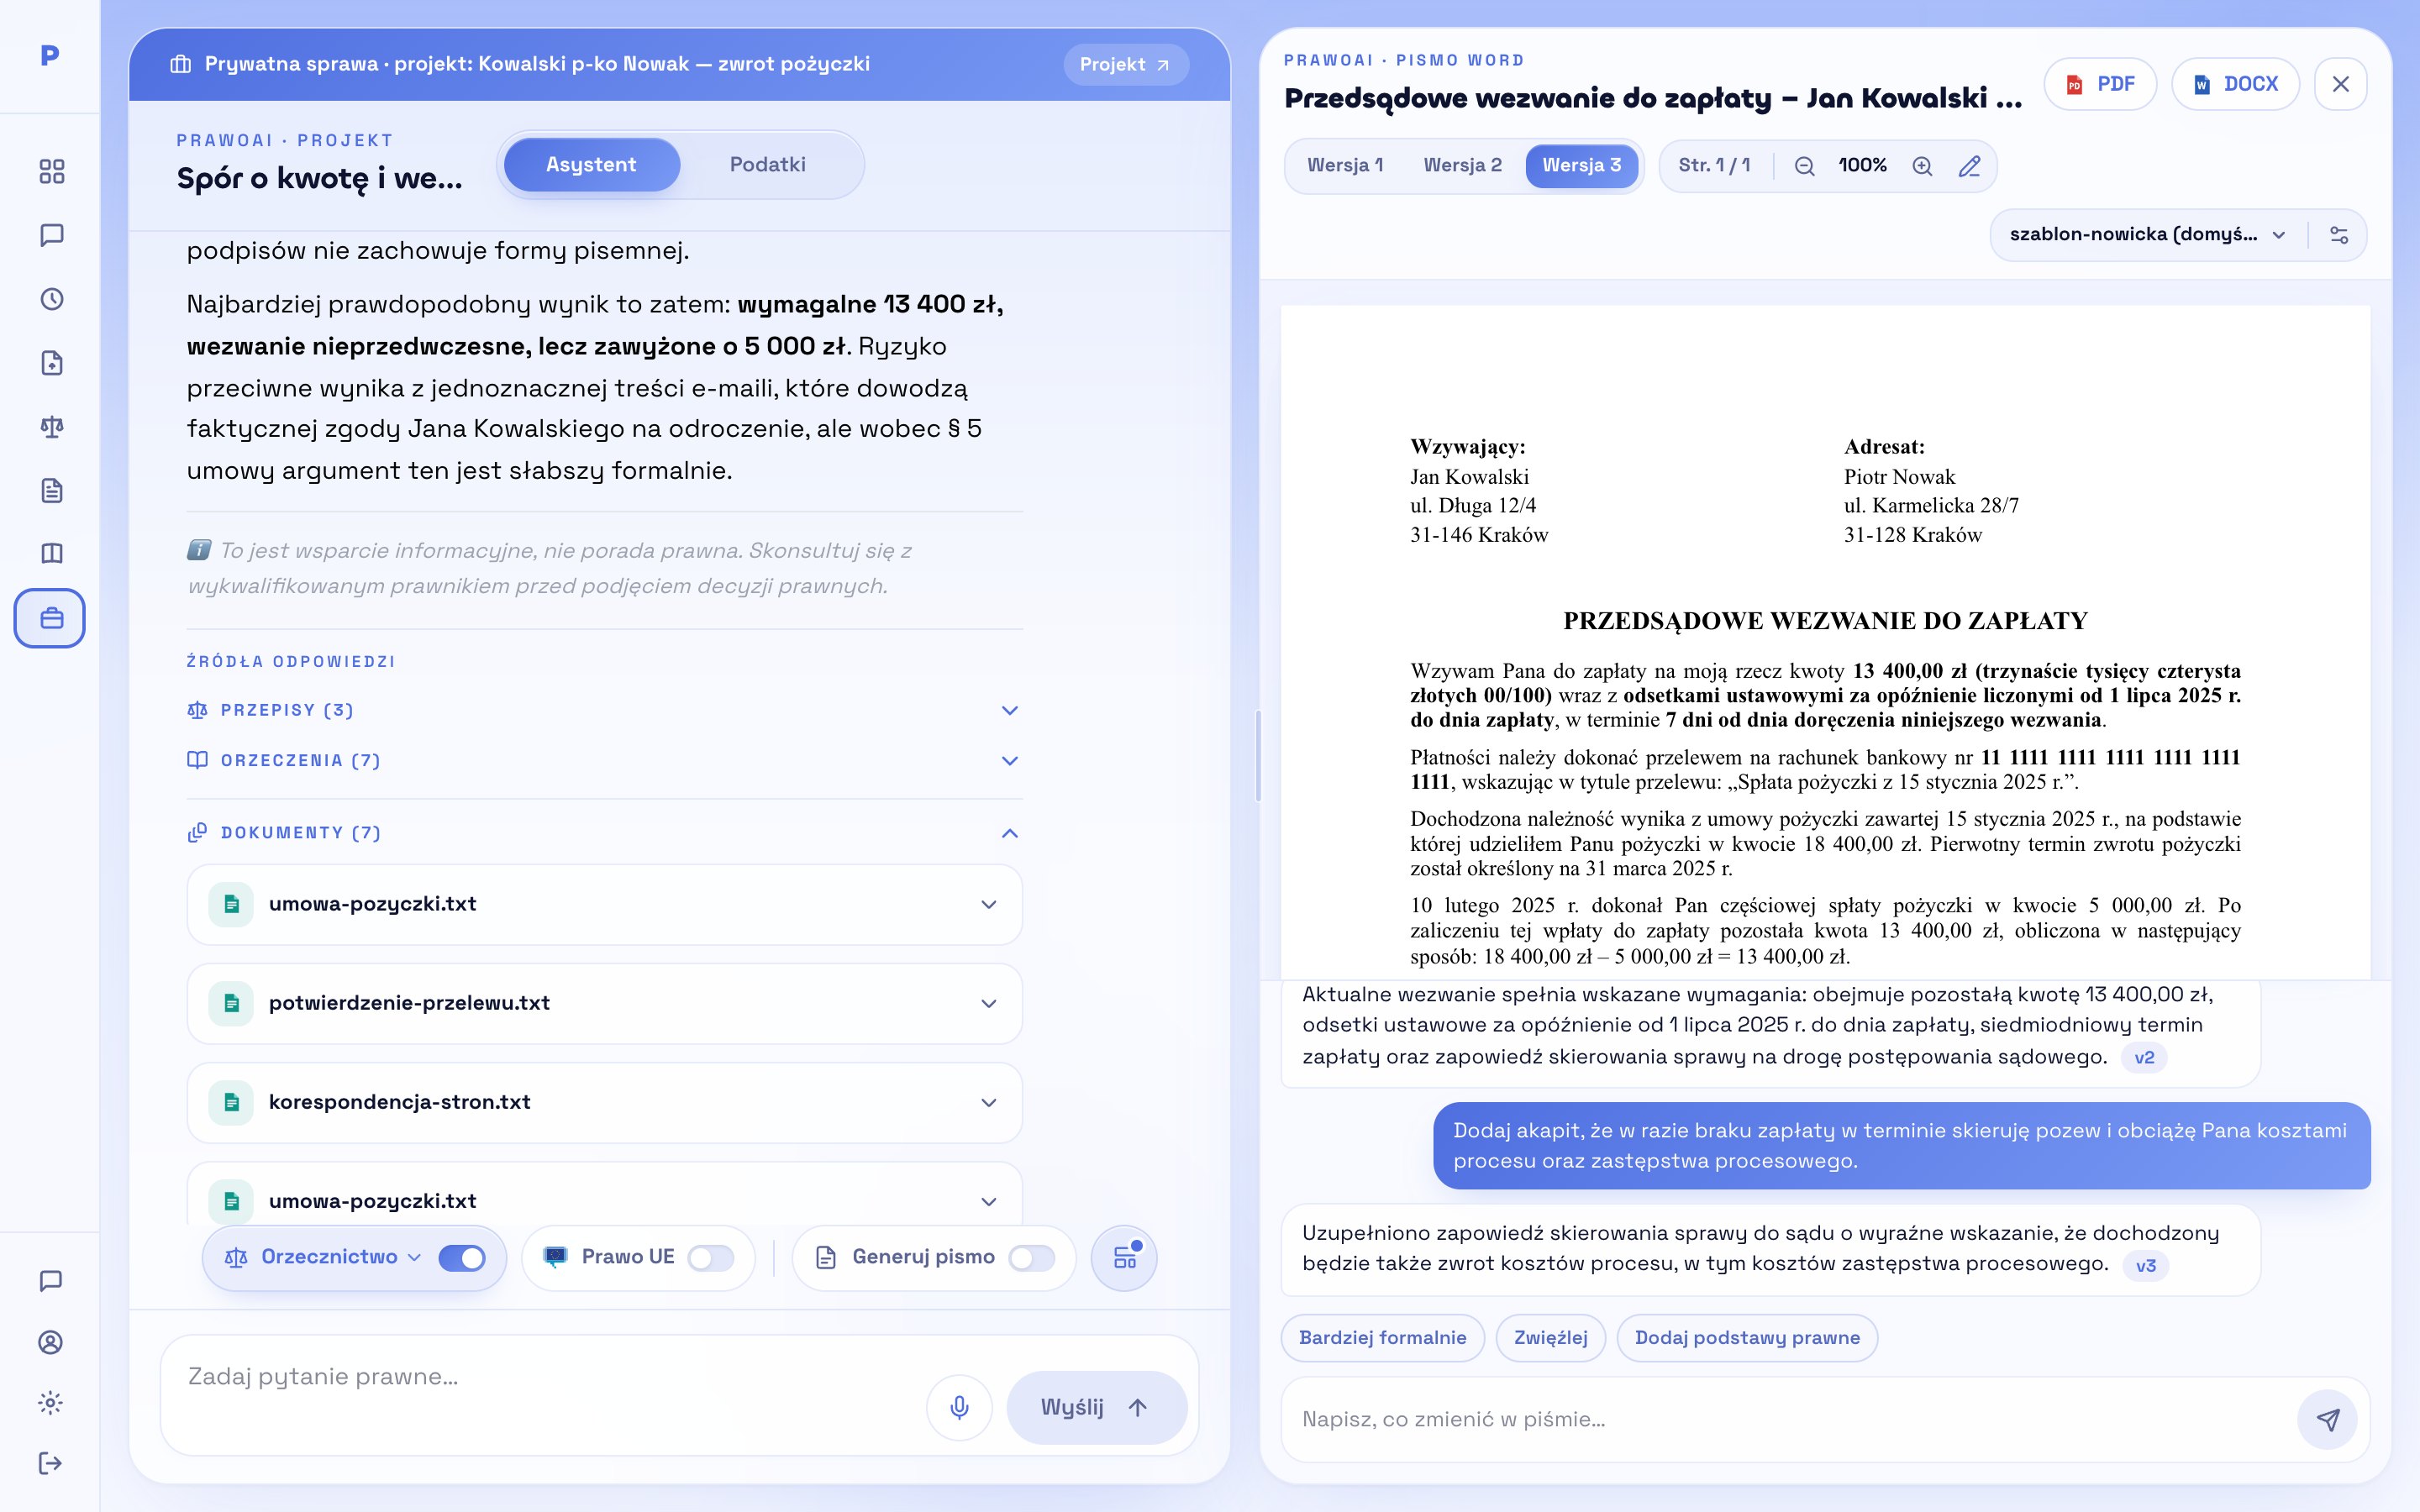Expand korespondencja-stron.txt document entry
2420x1512 pixels.
click(x=604, y=1102)
